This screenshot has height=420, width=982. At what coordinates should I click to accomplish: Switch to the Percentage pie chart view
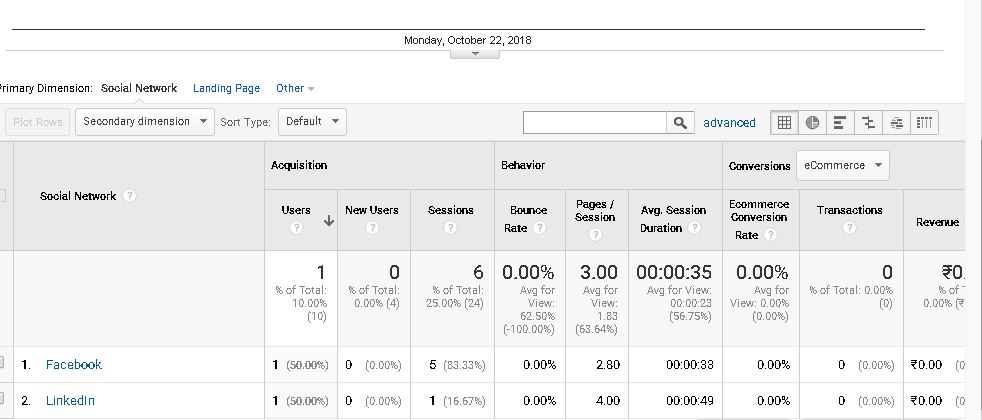coord(813,122)
